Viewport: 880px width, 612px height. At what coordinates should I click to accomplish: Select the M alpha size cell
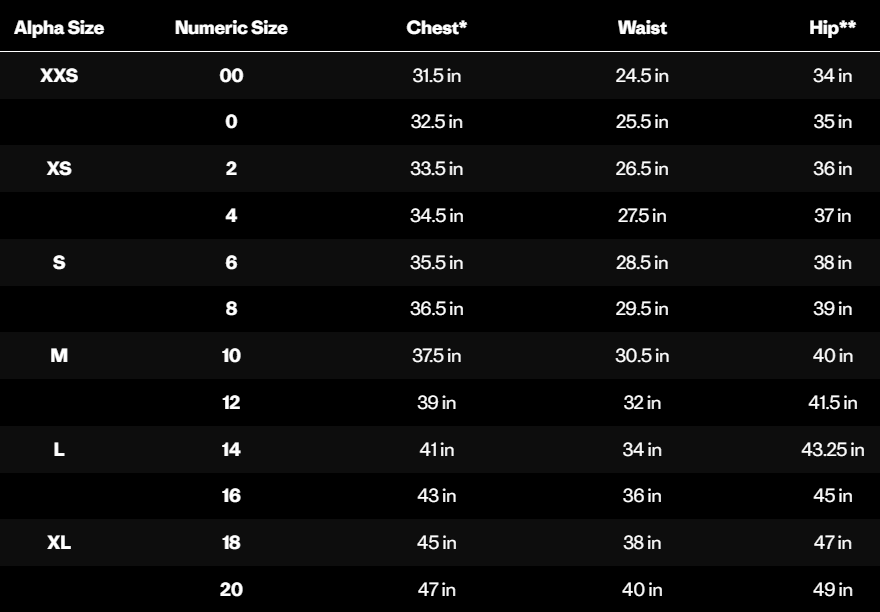(x=59, y=355)
